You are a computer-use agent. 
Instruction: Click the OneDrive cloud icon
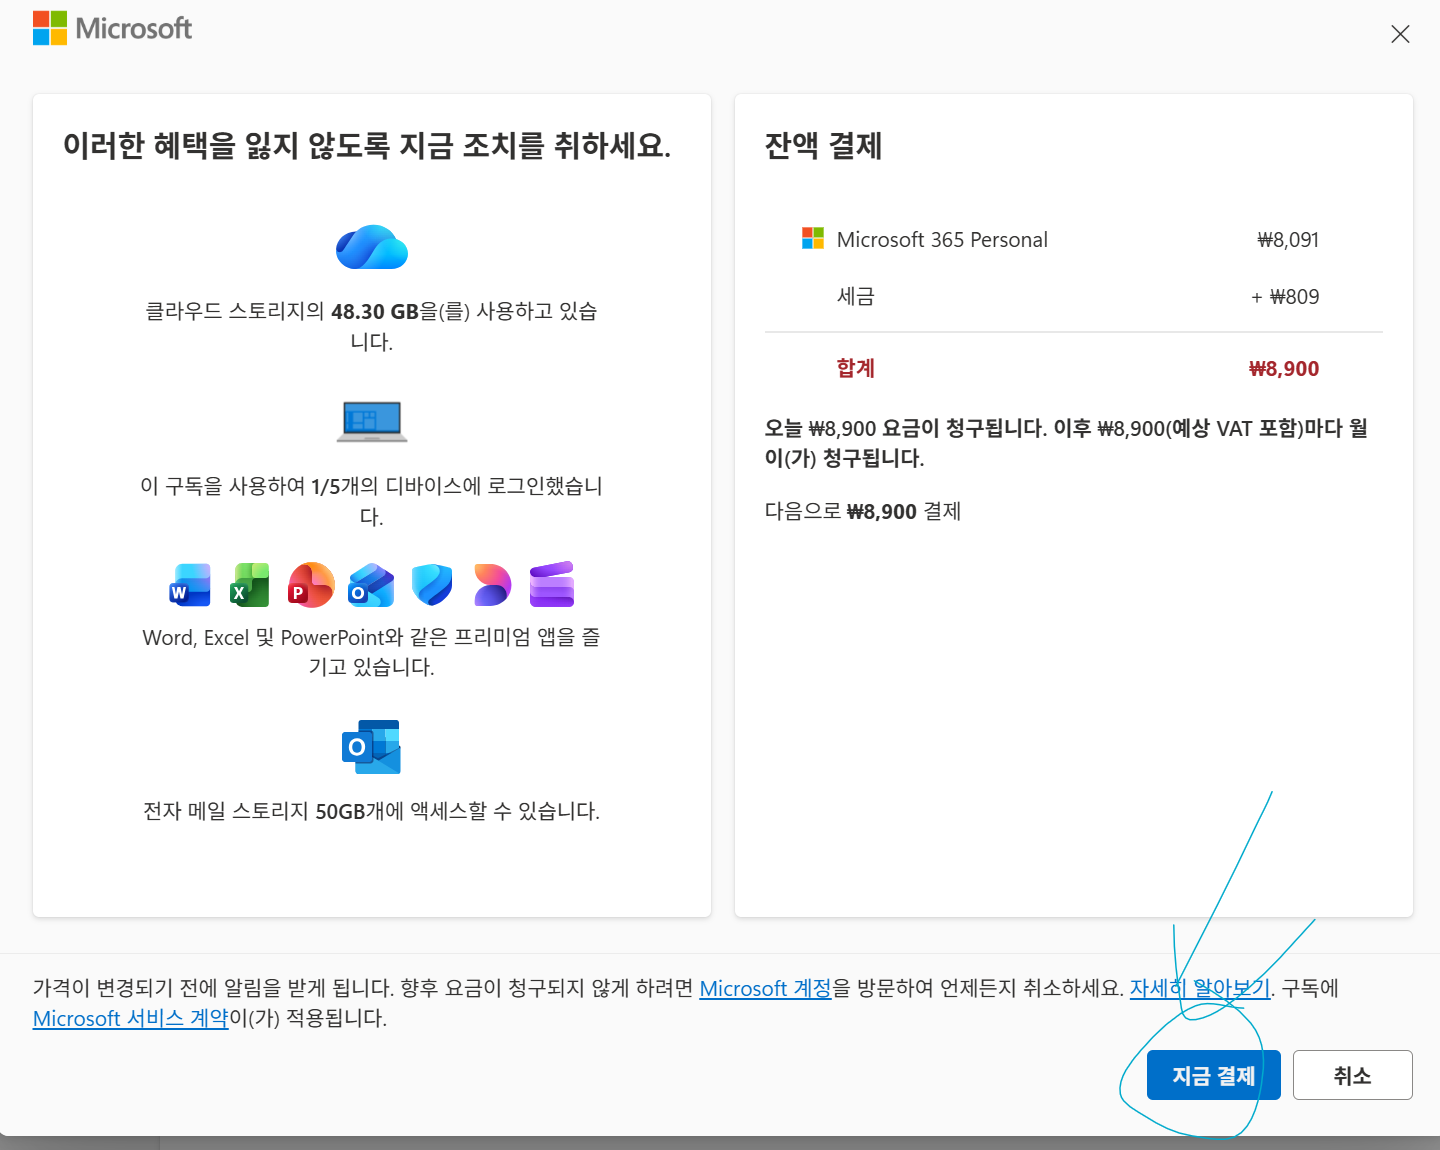[x=372, y=247]
